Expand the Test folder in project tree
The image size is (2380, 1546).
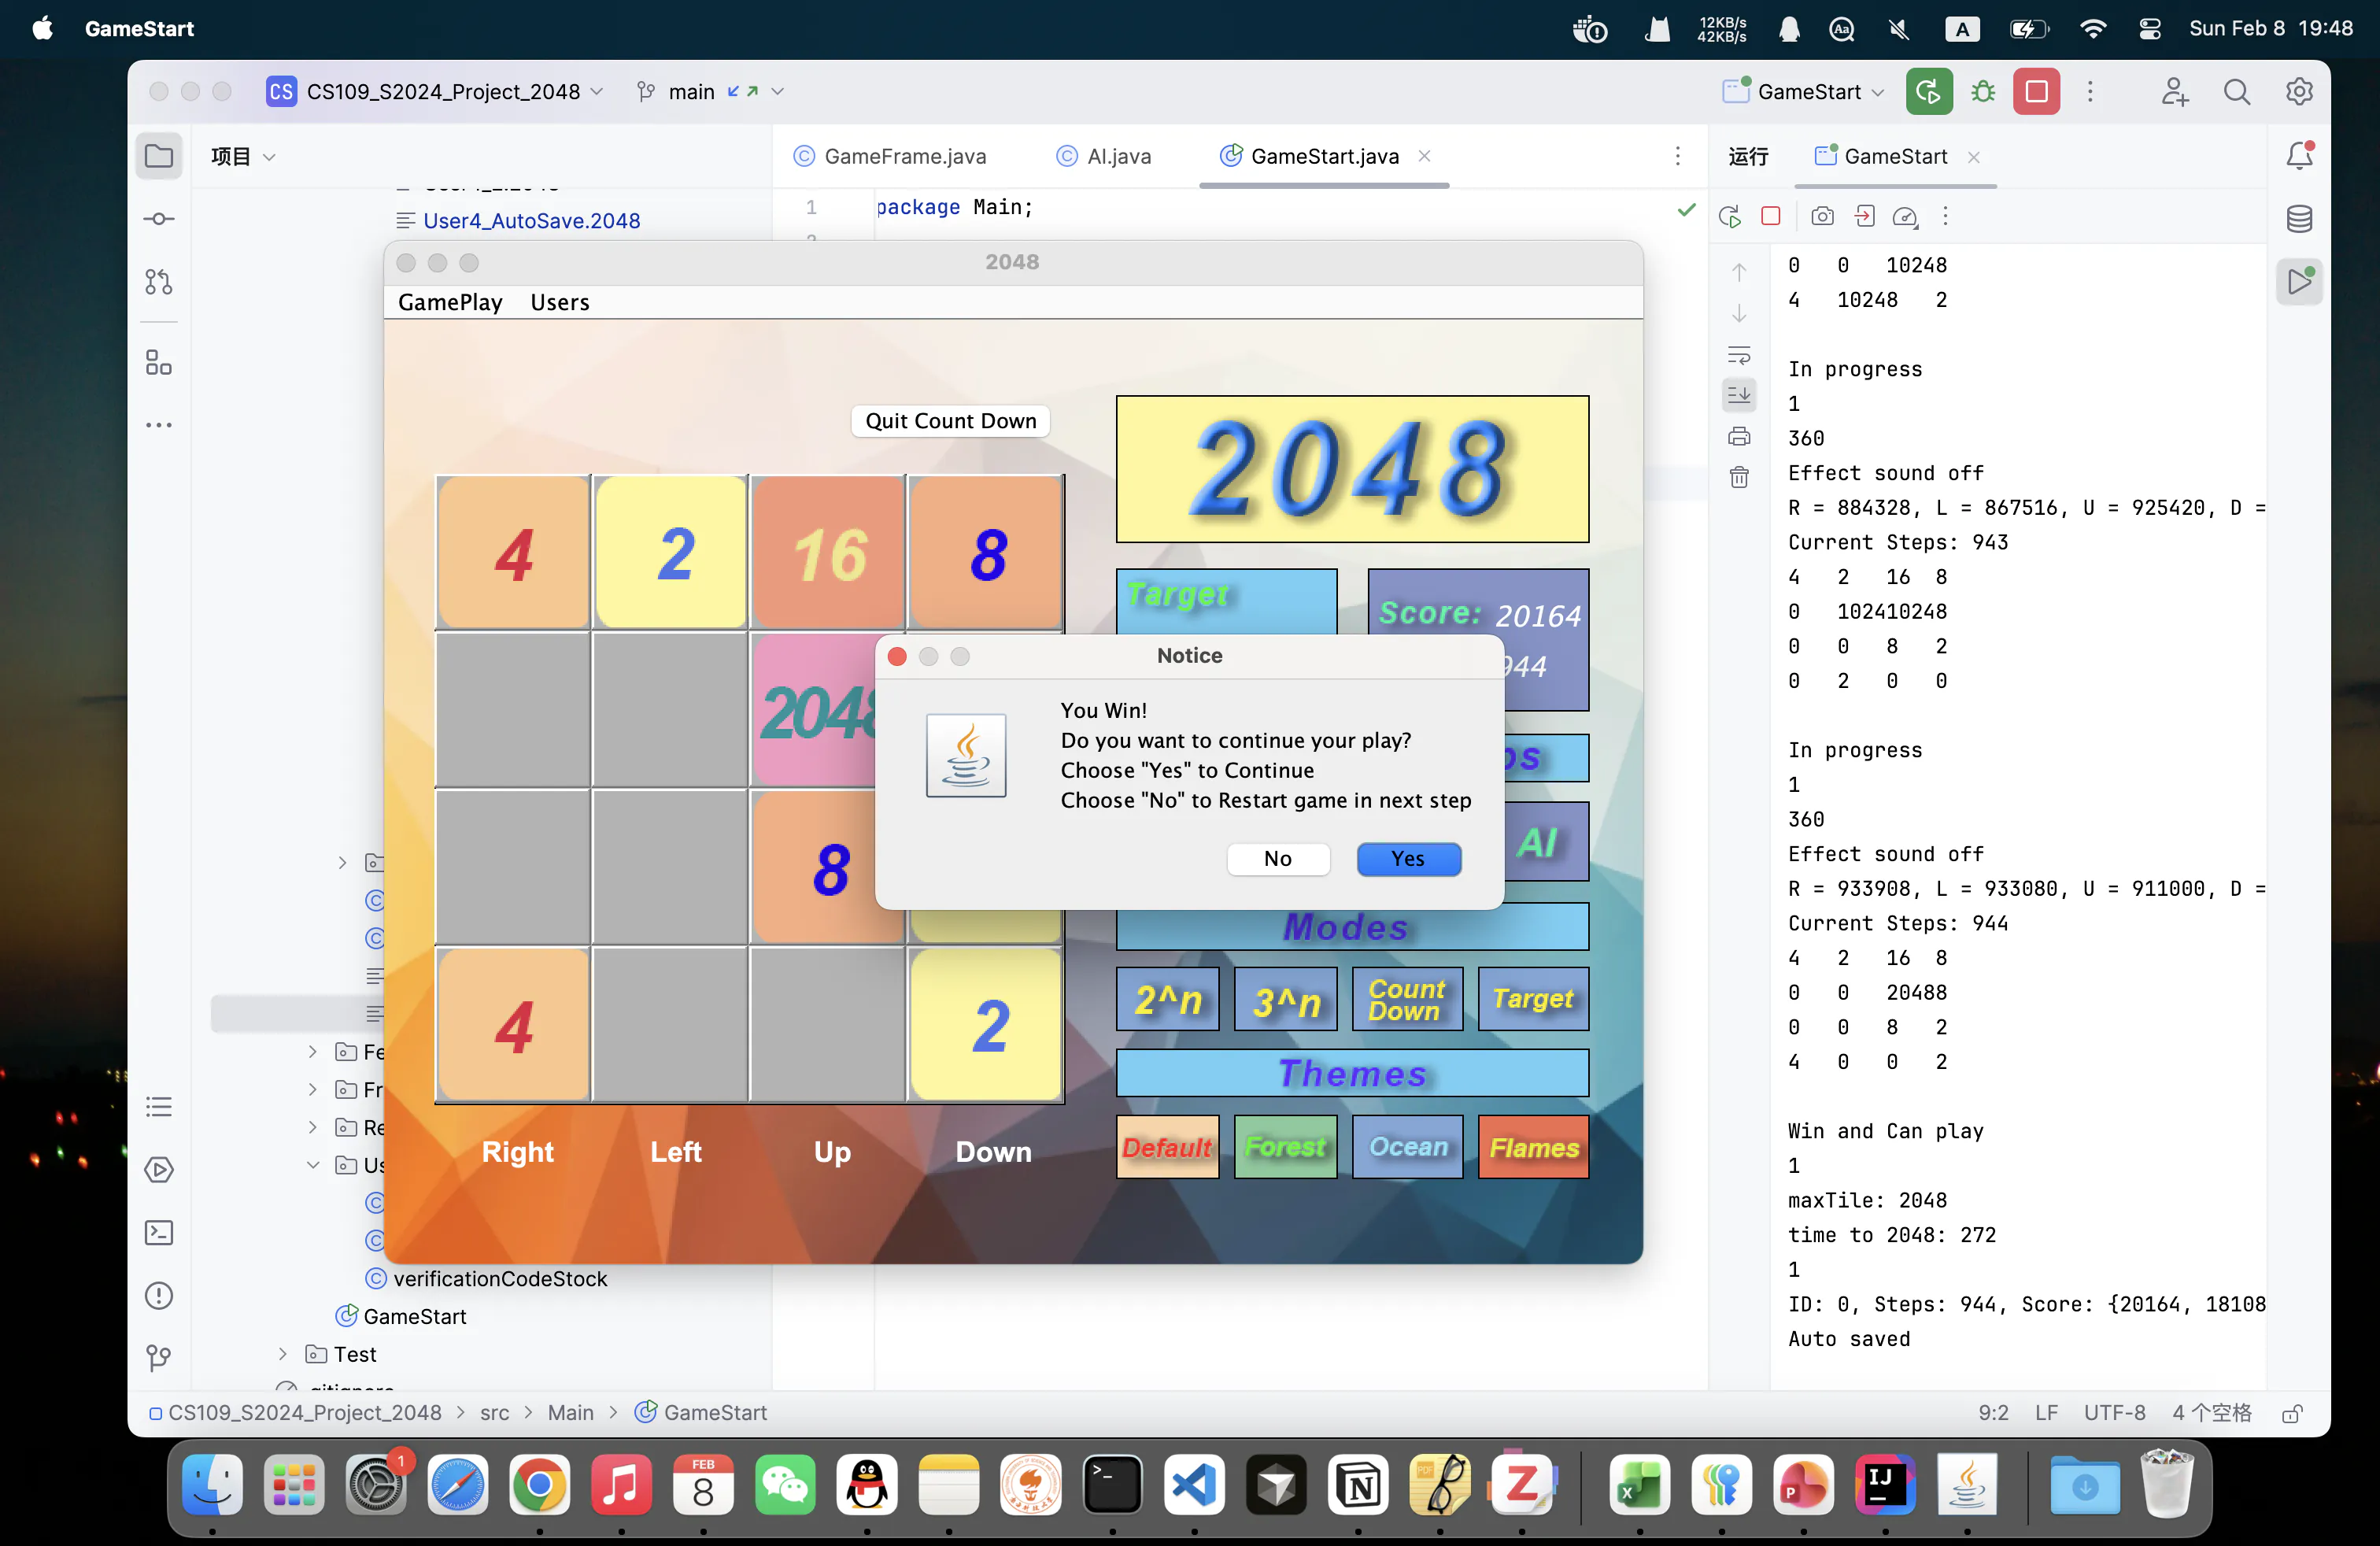(283, 1354)
